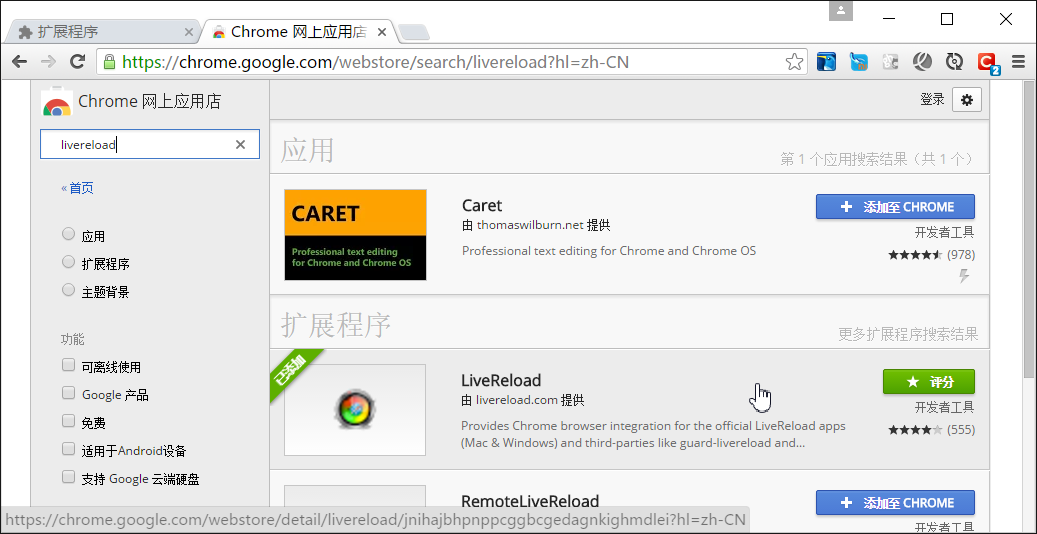This screenshot has height=534, width=1037.
Task: Open the RemoteLiveReload title
Action: 530,501
